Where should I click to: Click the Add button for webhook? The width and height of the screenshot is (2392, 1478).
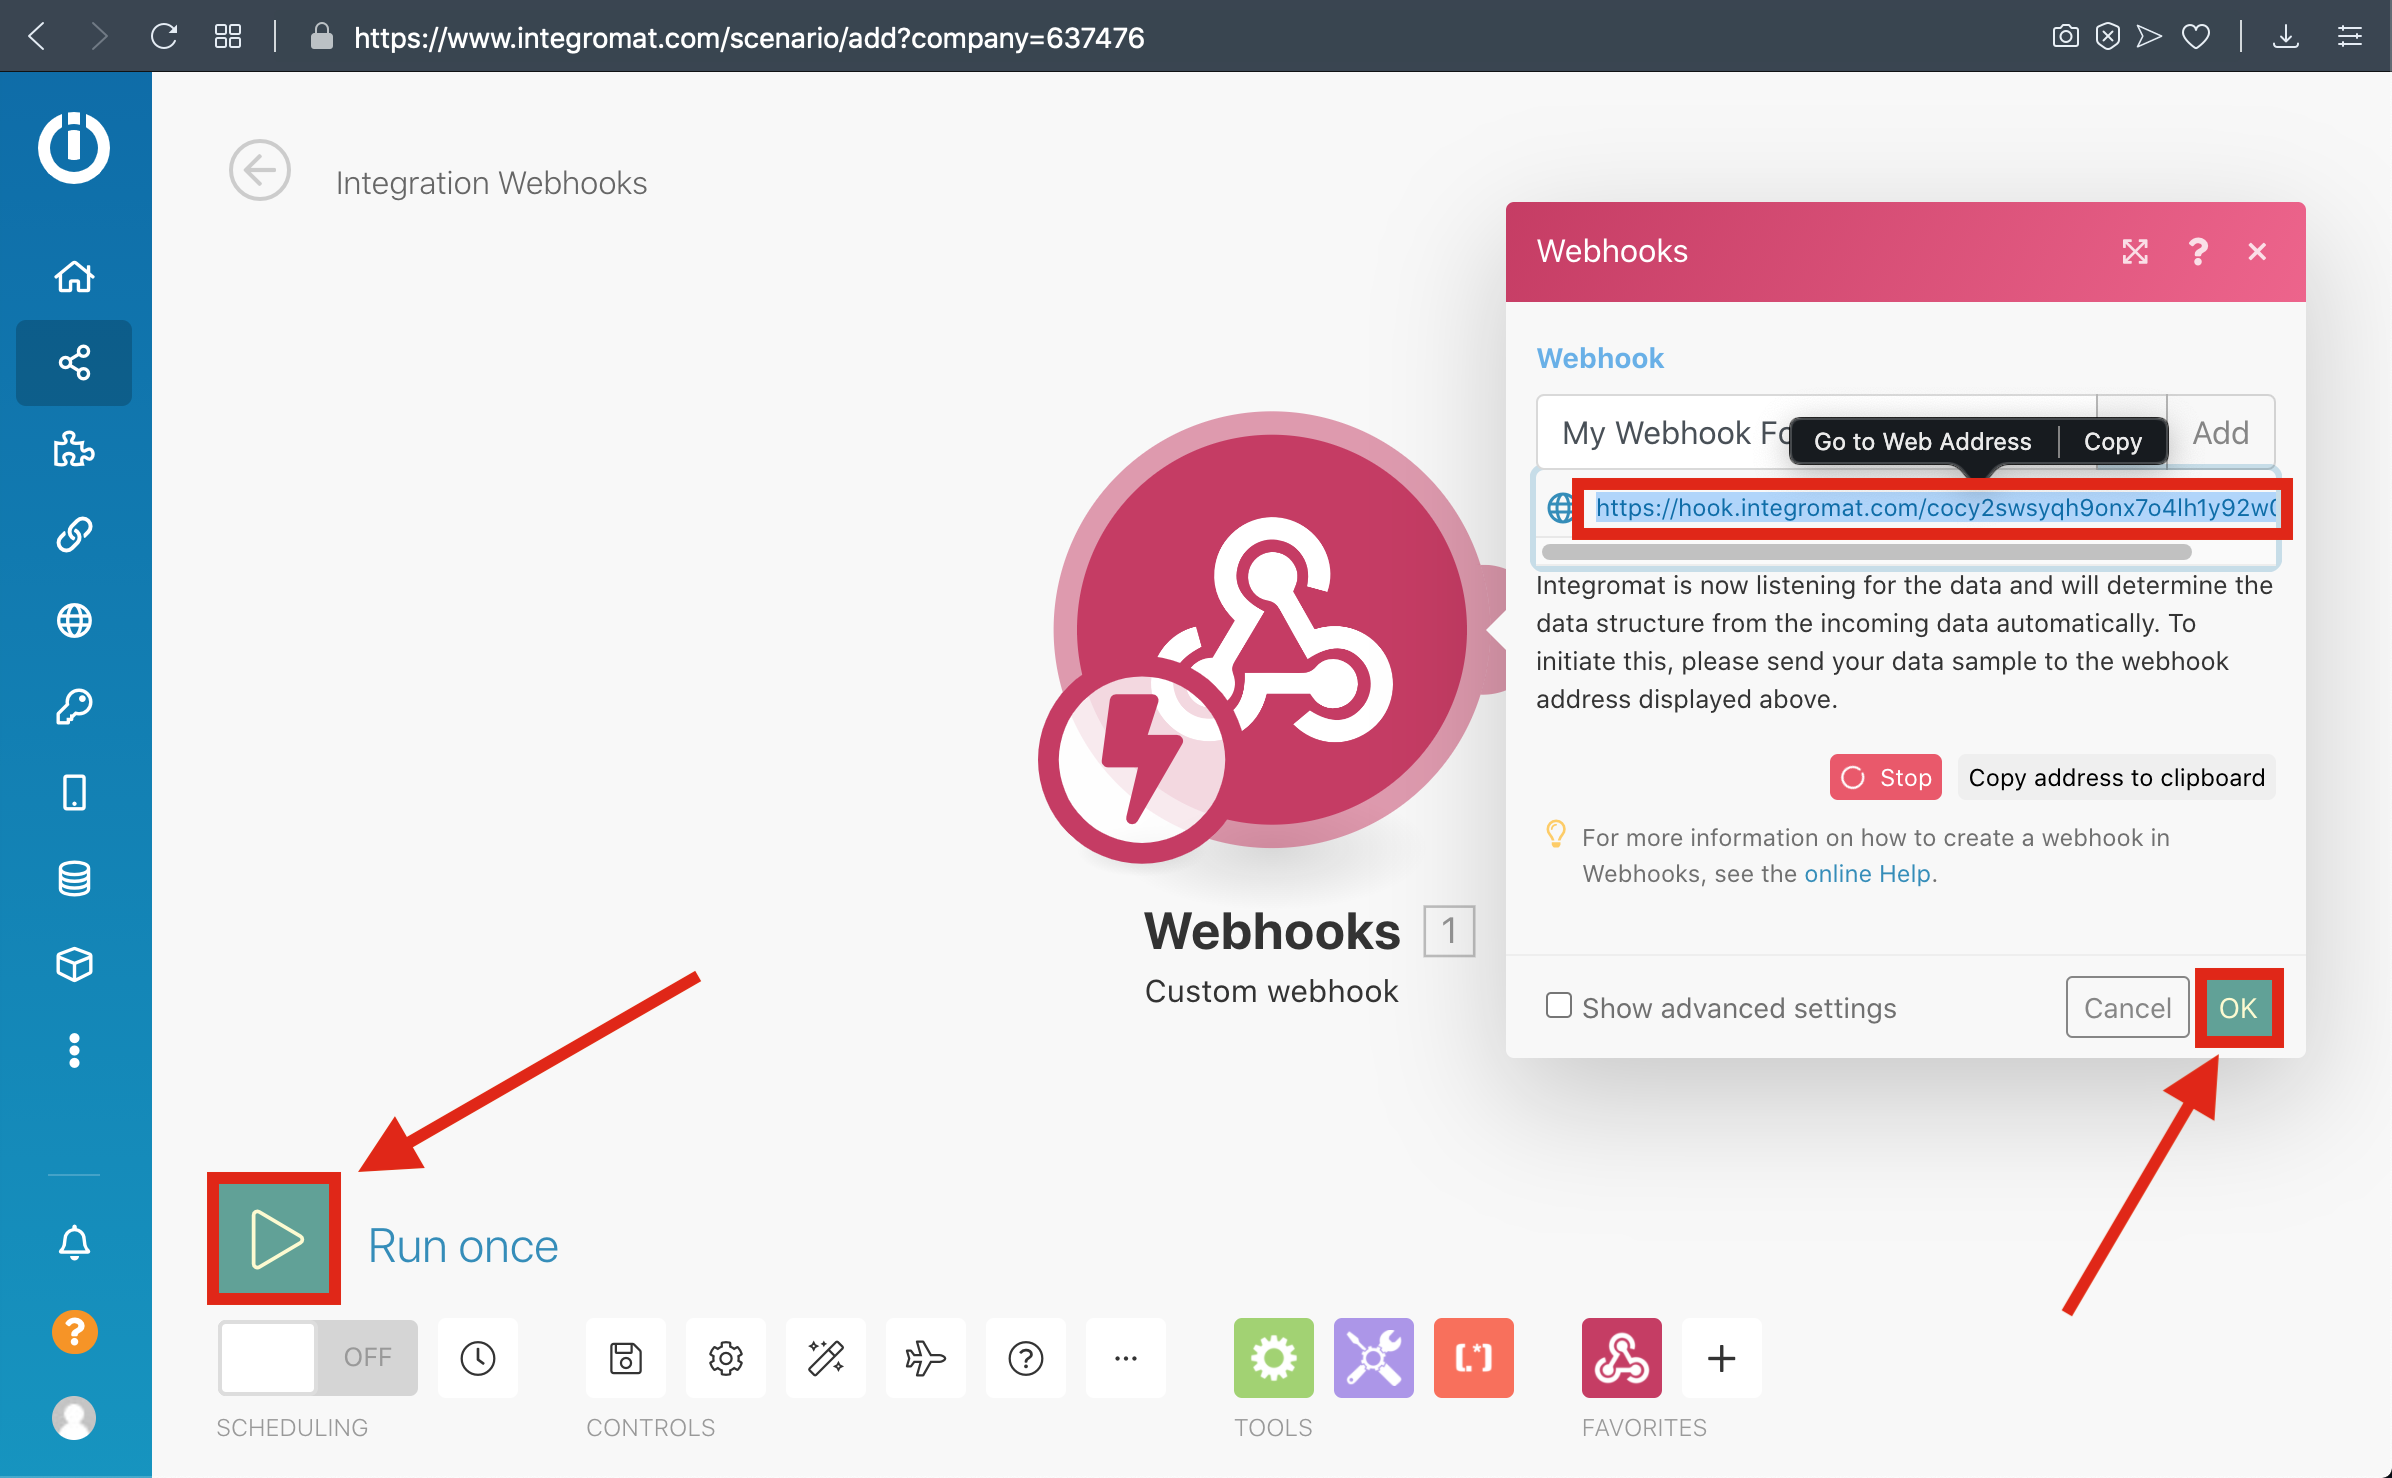pos(2221,431)
